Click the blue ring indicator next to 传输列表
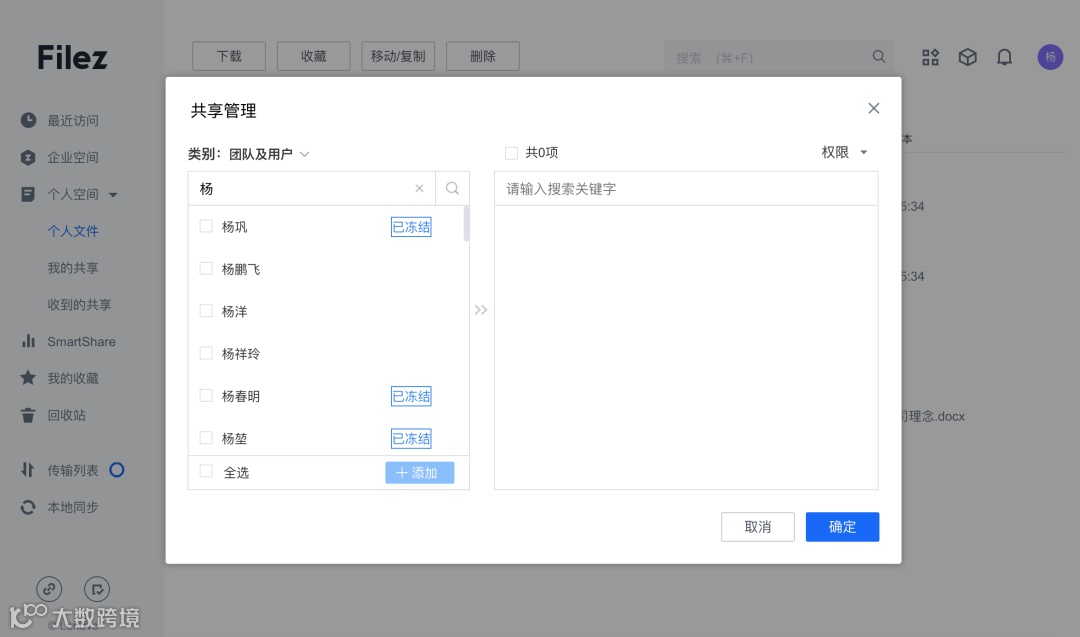Screen dimensions: 1080x637 117,470
